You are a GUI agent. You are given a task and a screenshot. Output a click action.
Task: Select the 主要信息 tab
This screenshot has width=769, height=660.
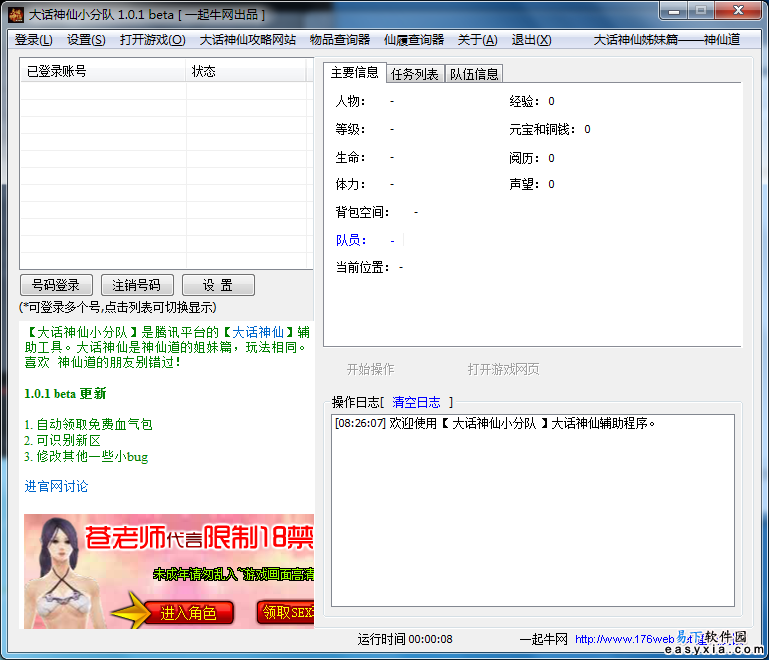355,73
